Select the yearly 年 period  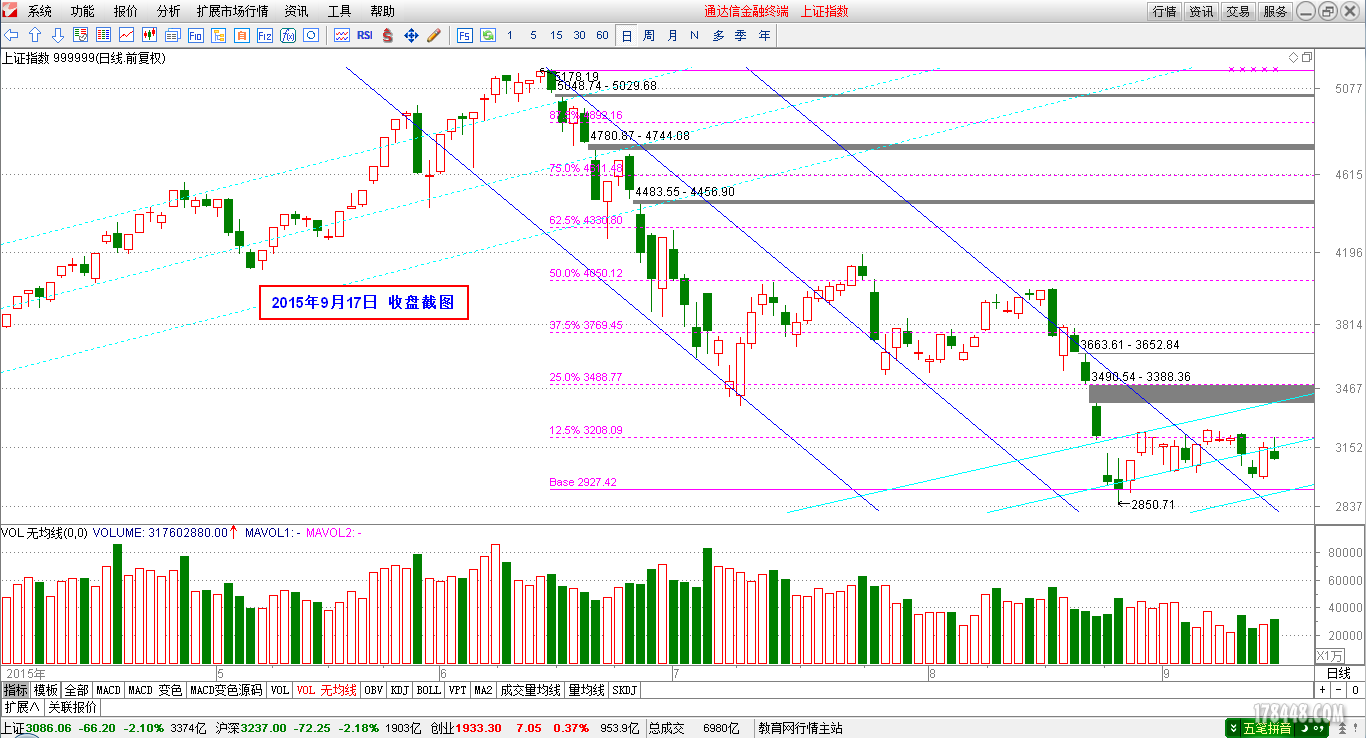765,35
